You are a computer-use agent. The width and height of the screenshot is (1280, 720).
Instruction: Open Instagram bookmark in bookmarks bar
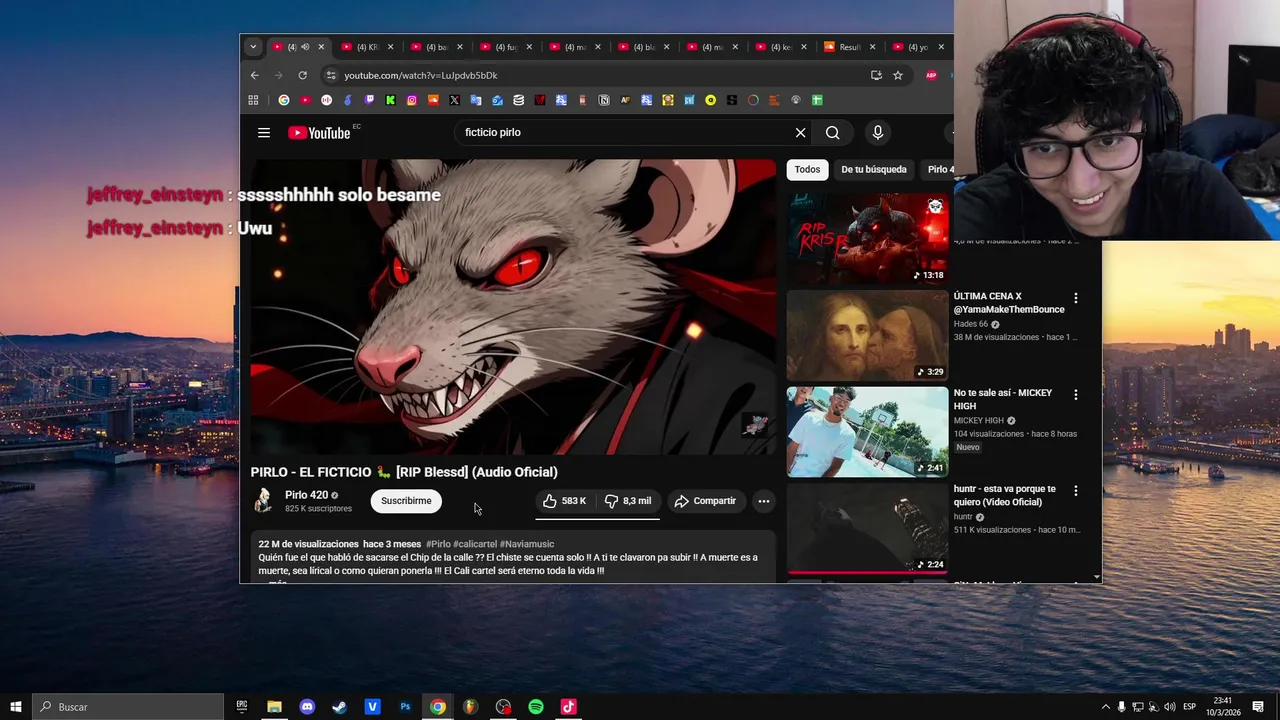(x=412, y=100)
